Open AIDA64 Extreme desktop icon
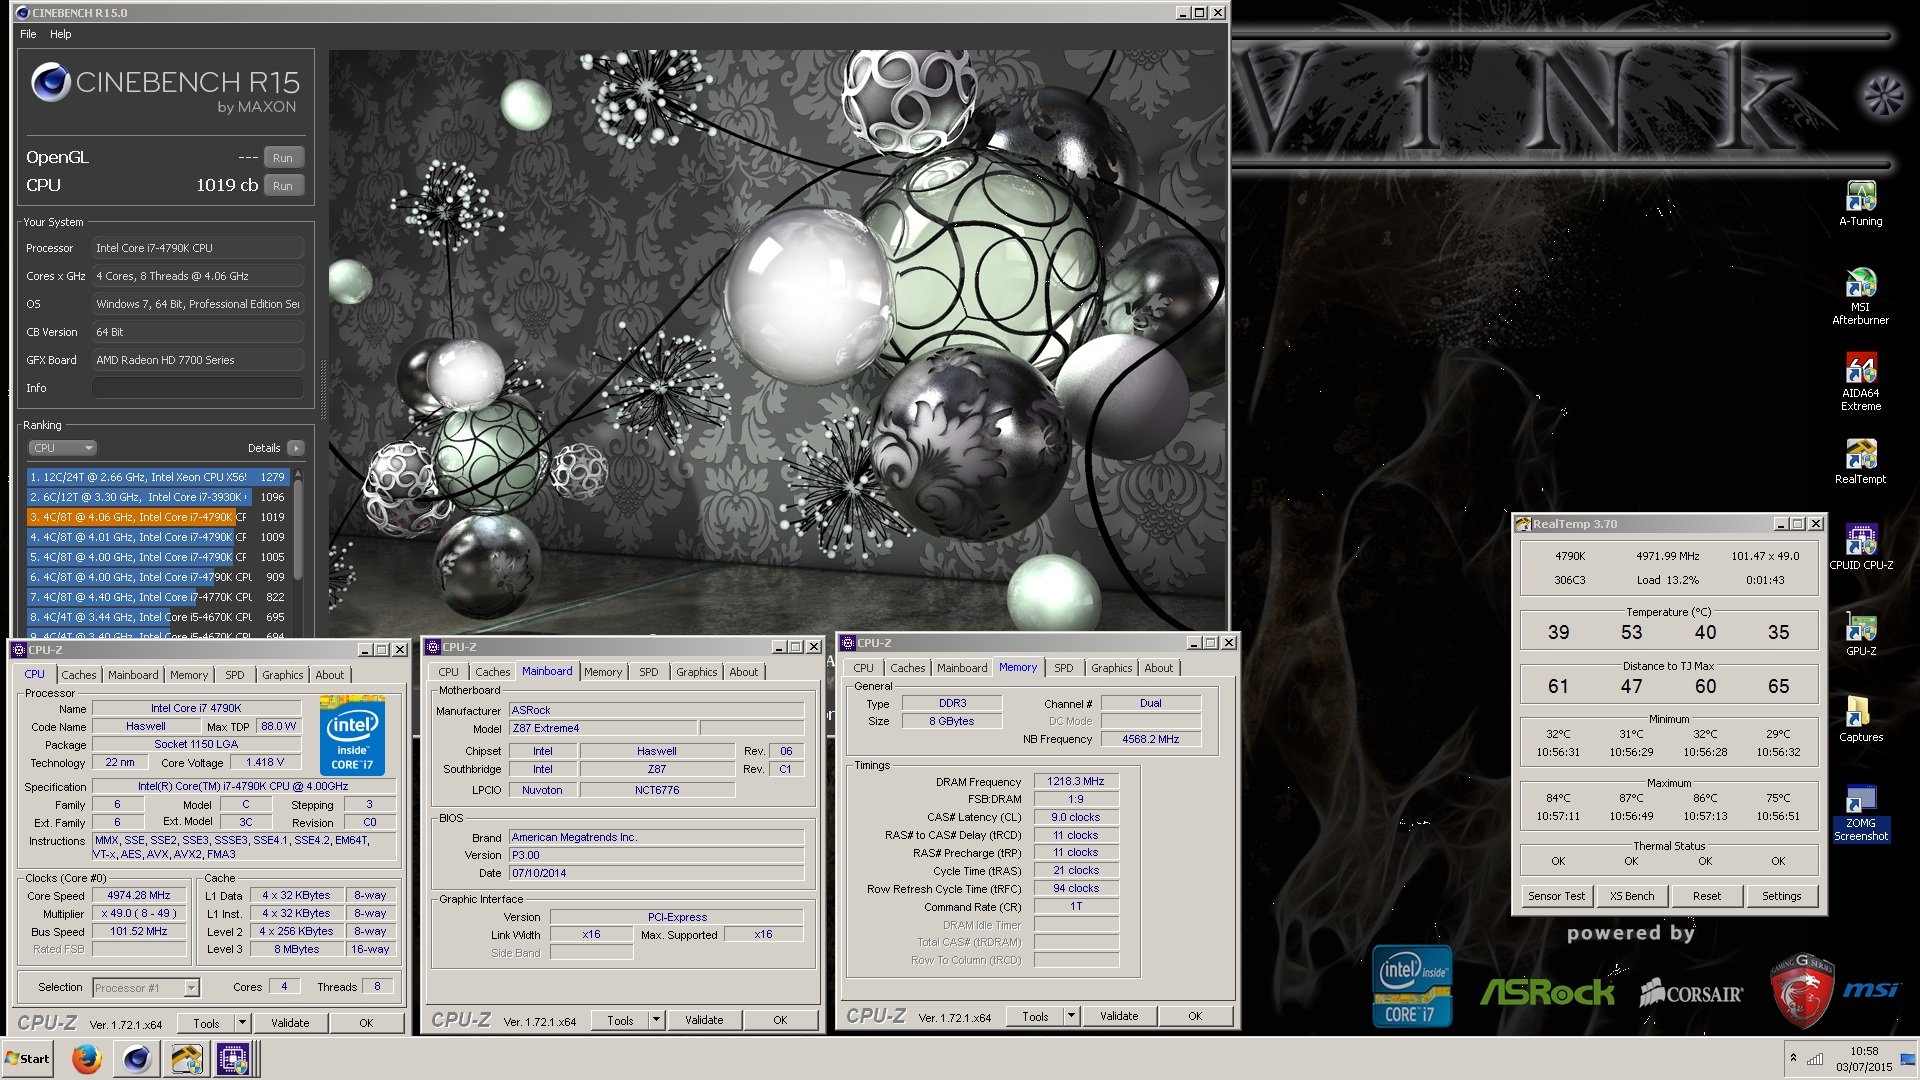The image size is (1920, 1080). [x=1860, y=382]
